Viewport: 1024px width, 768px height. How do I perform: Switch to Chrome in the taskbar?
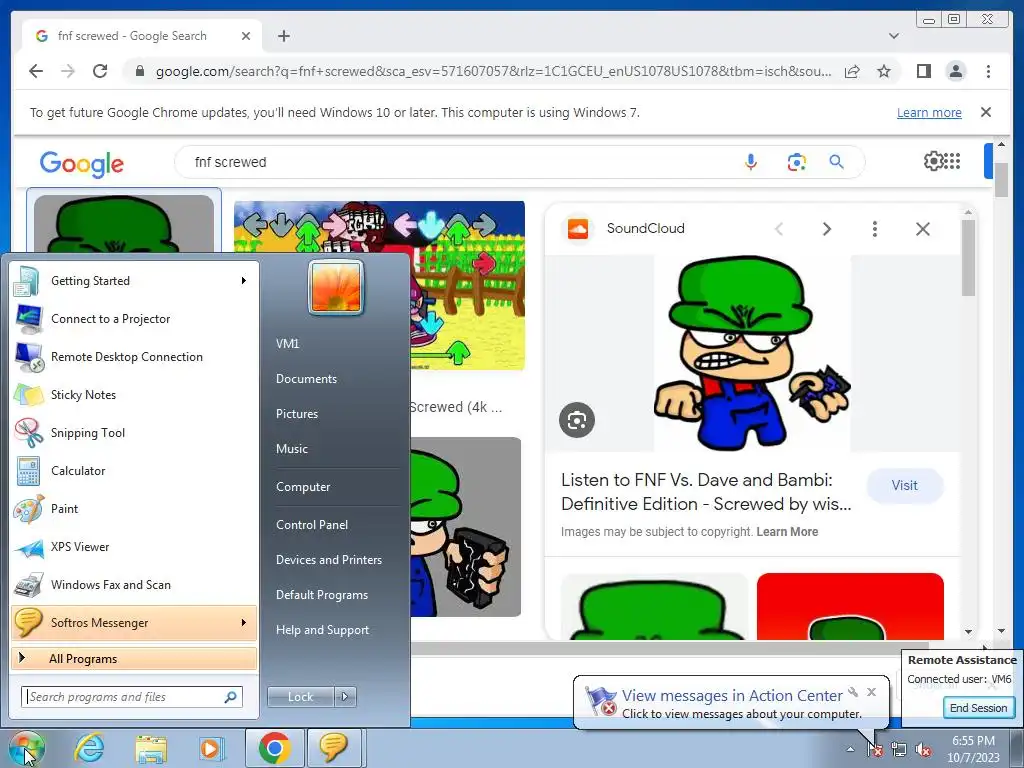(275, 748)
